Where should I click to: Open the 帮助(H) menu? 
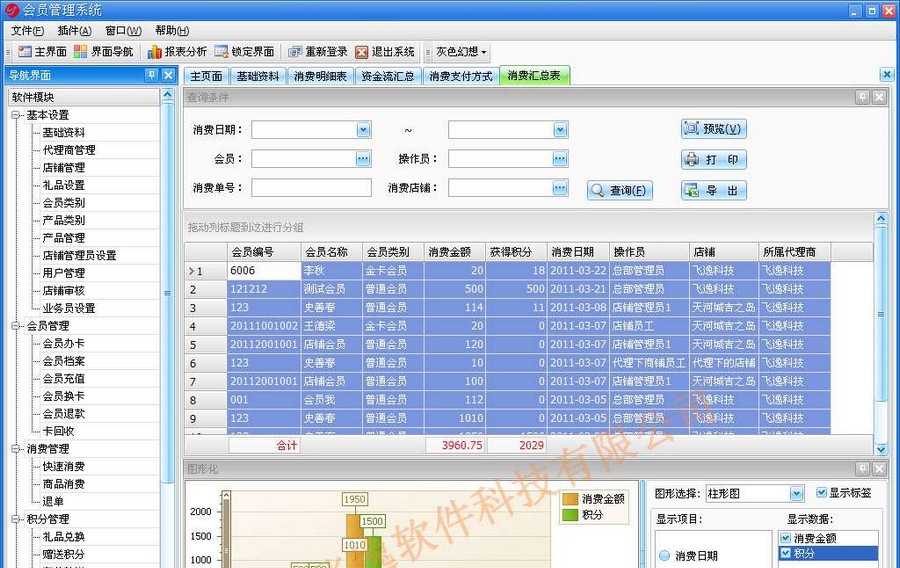coord(172,30)
